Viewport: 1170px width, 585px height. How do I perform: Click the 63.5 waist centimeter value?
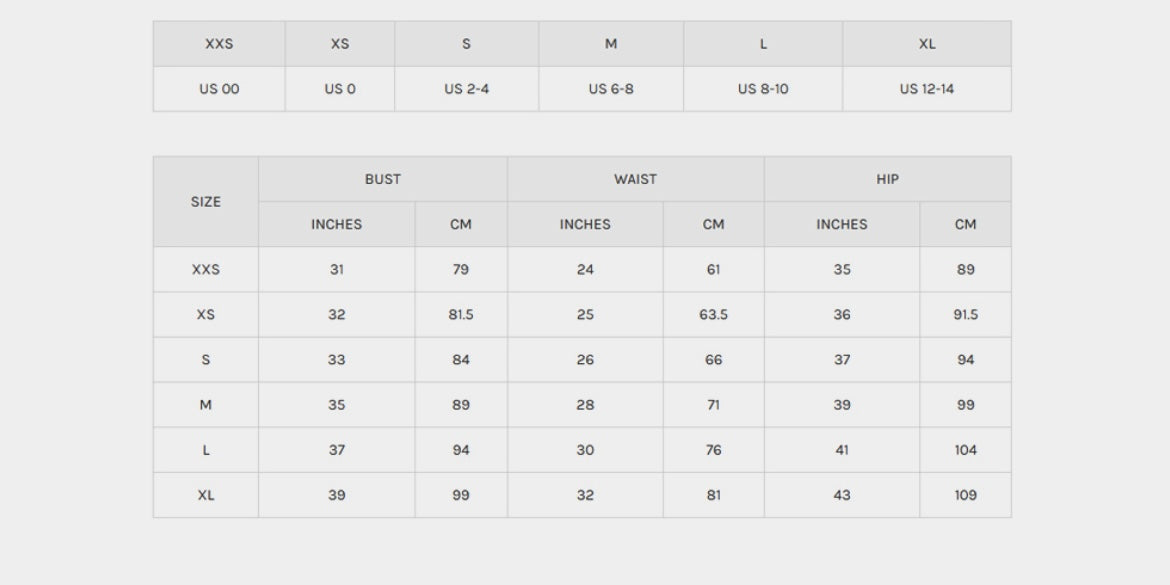tap(713, 314)
